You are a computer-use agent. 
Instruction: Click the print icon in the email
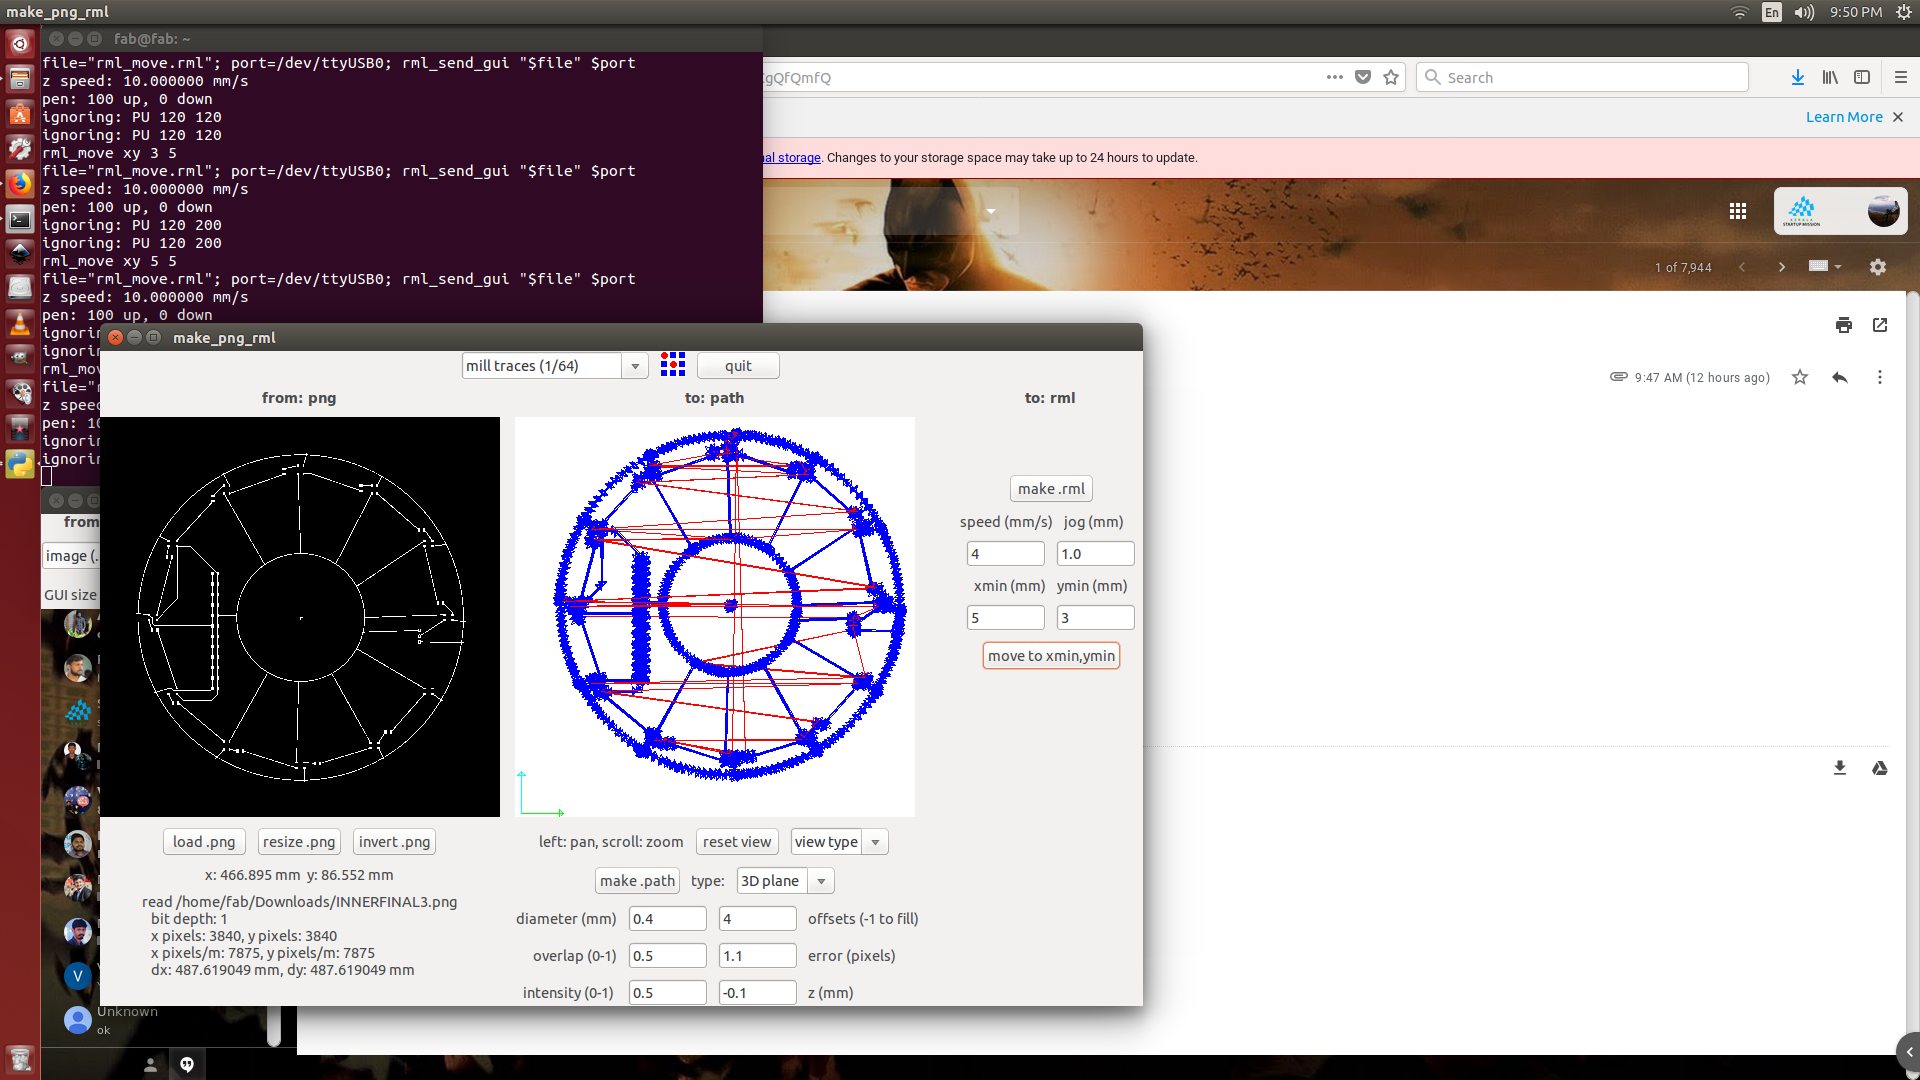tap(1843, 325)
